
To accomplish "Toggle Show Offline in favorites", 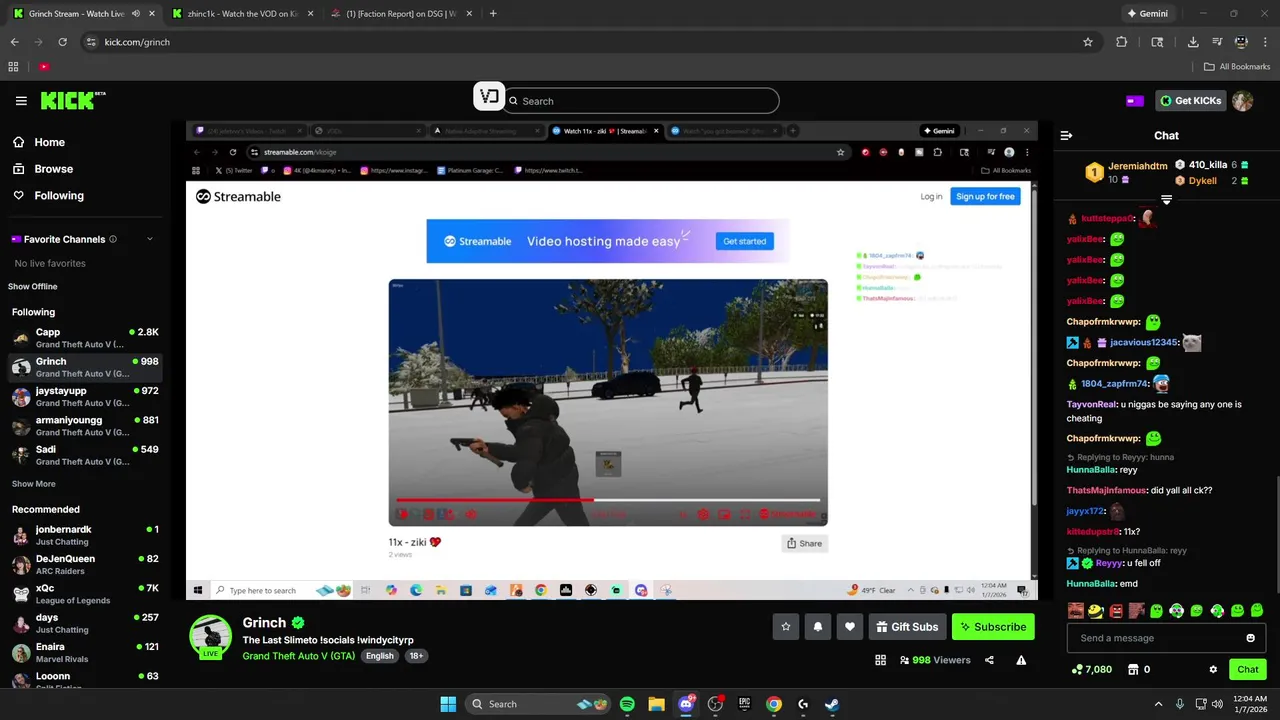I will pyautogui.click(x=33, y=286).
